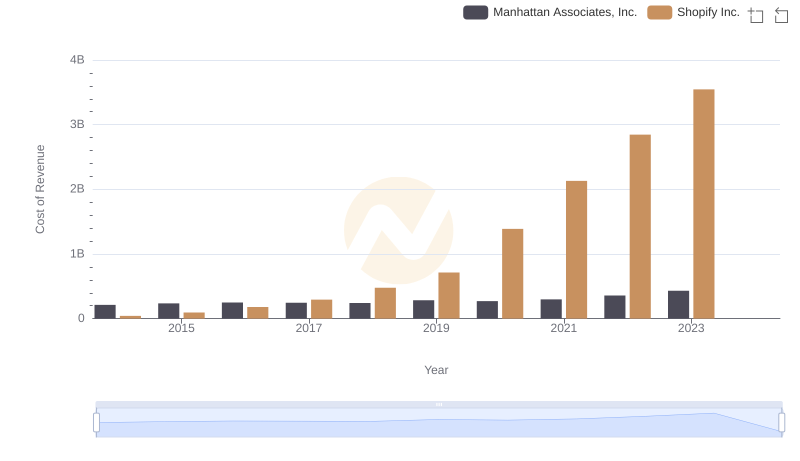
Task: Click the 2015 x-axis label
Action: click(x=181, y=328)
